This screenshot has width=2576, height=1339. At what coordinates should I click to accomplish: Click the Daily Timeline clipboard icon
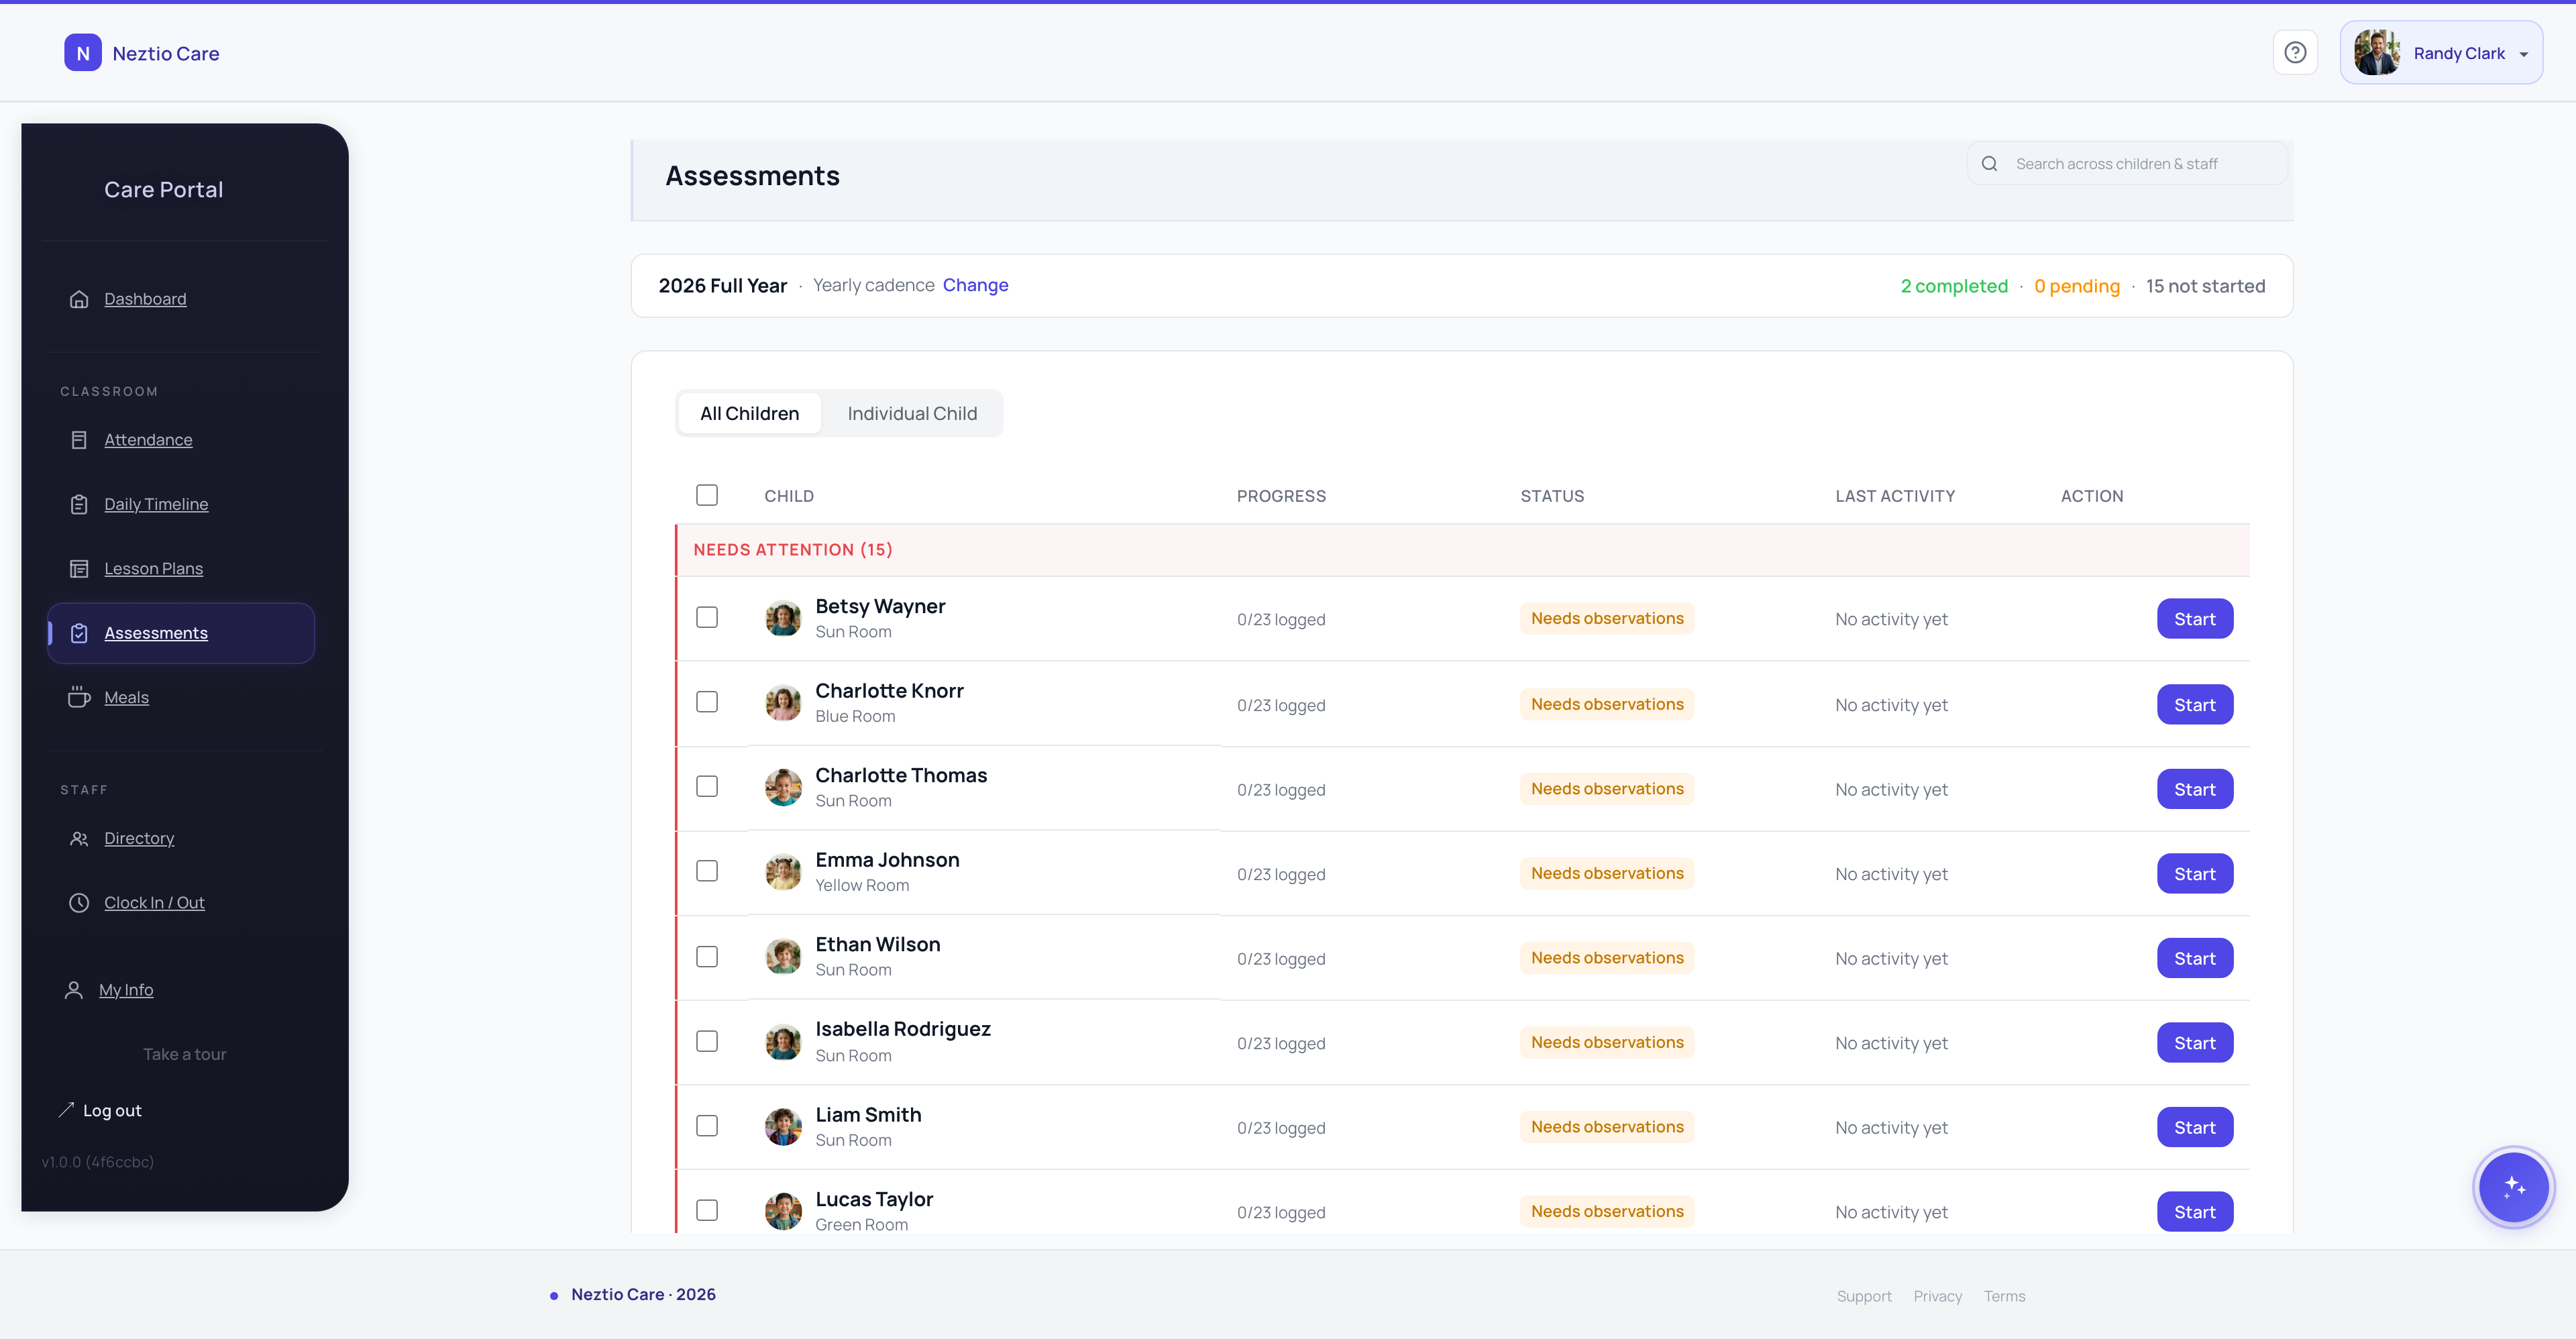[x=79, y=504]
